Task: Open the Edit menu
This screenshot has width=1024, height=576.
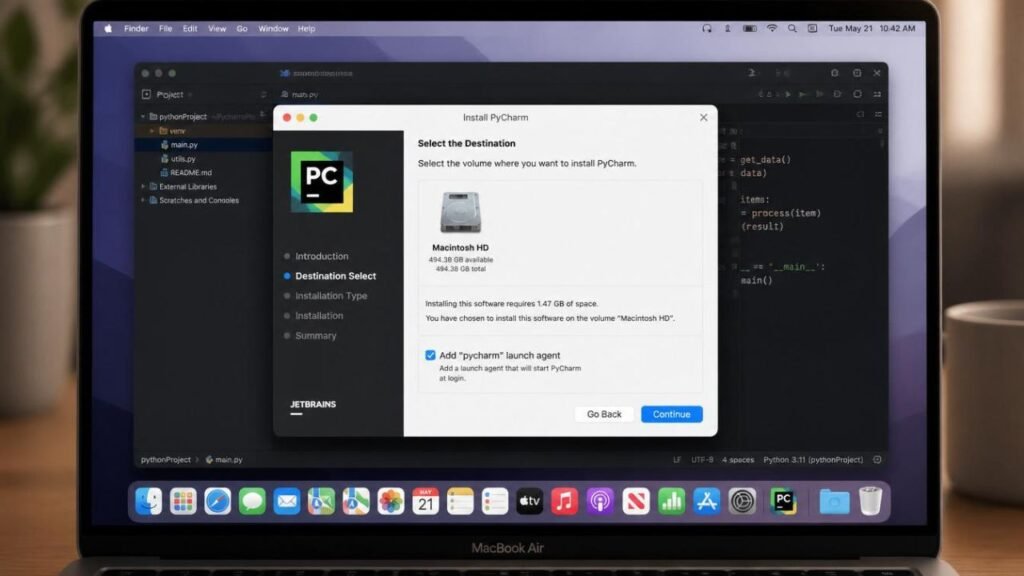Action: click(x=190, y=29)
